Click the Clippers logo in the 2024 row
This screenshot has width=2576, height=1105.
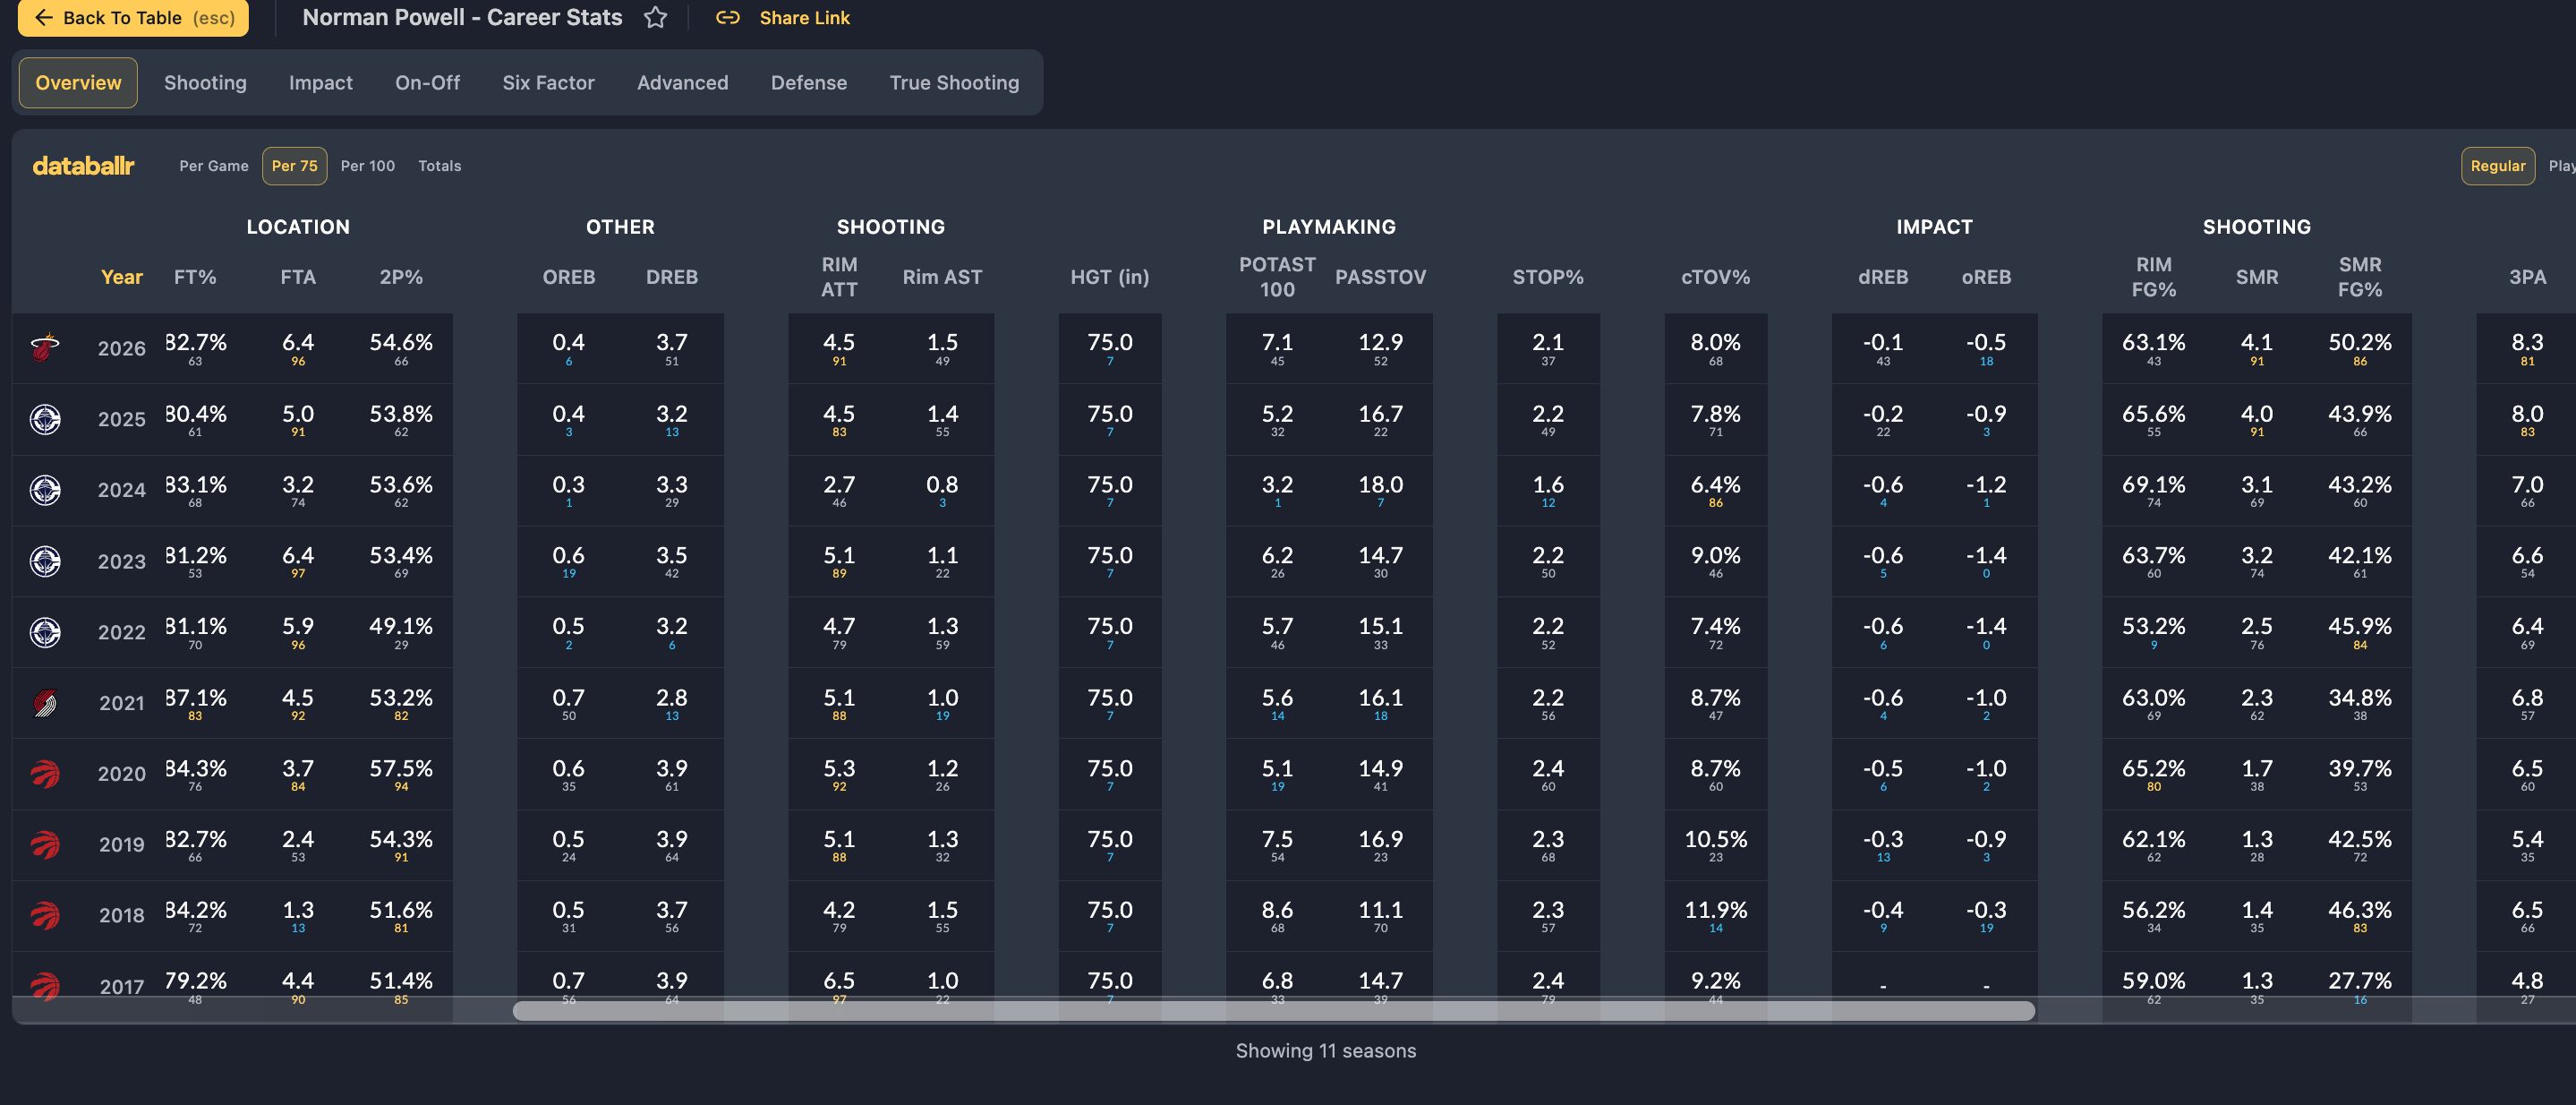[x=45, y=490]
